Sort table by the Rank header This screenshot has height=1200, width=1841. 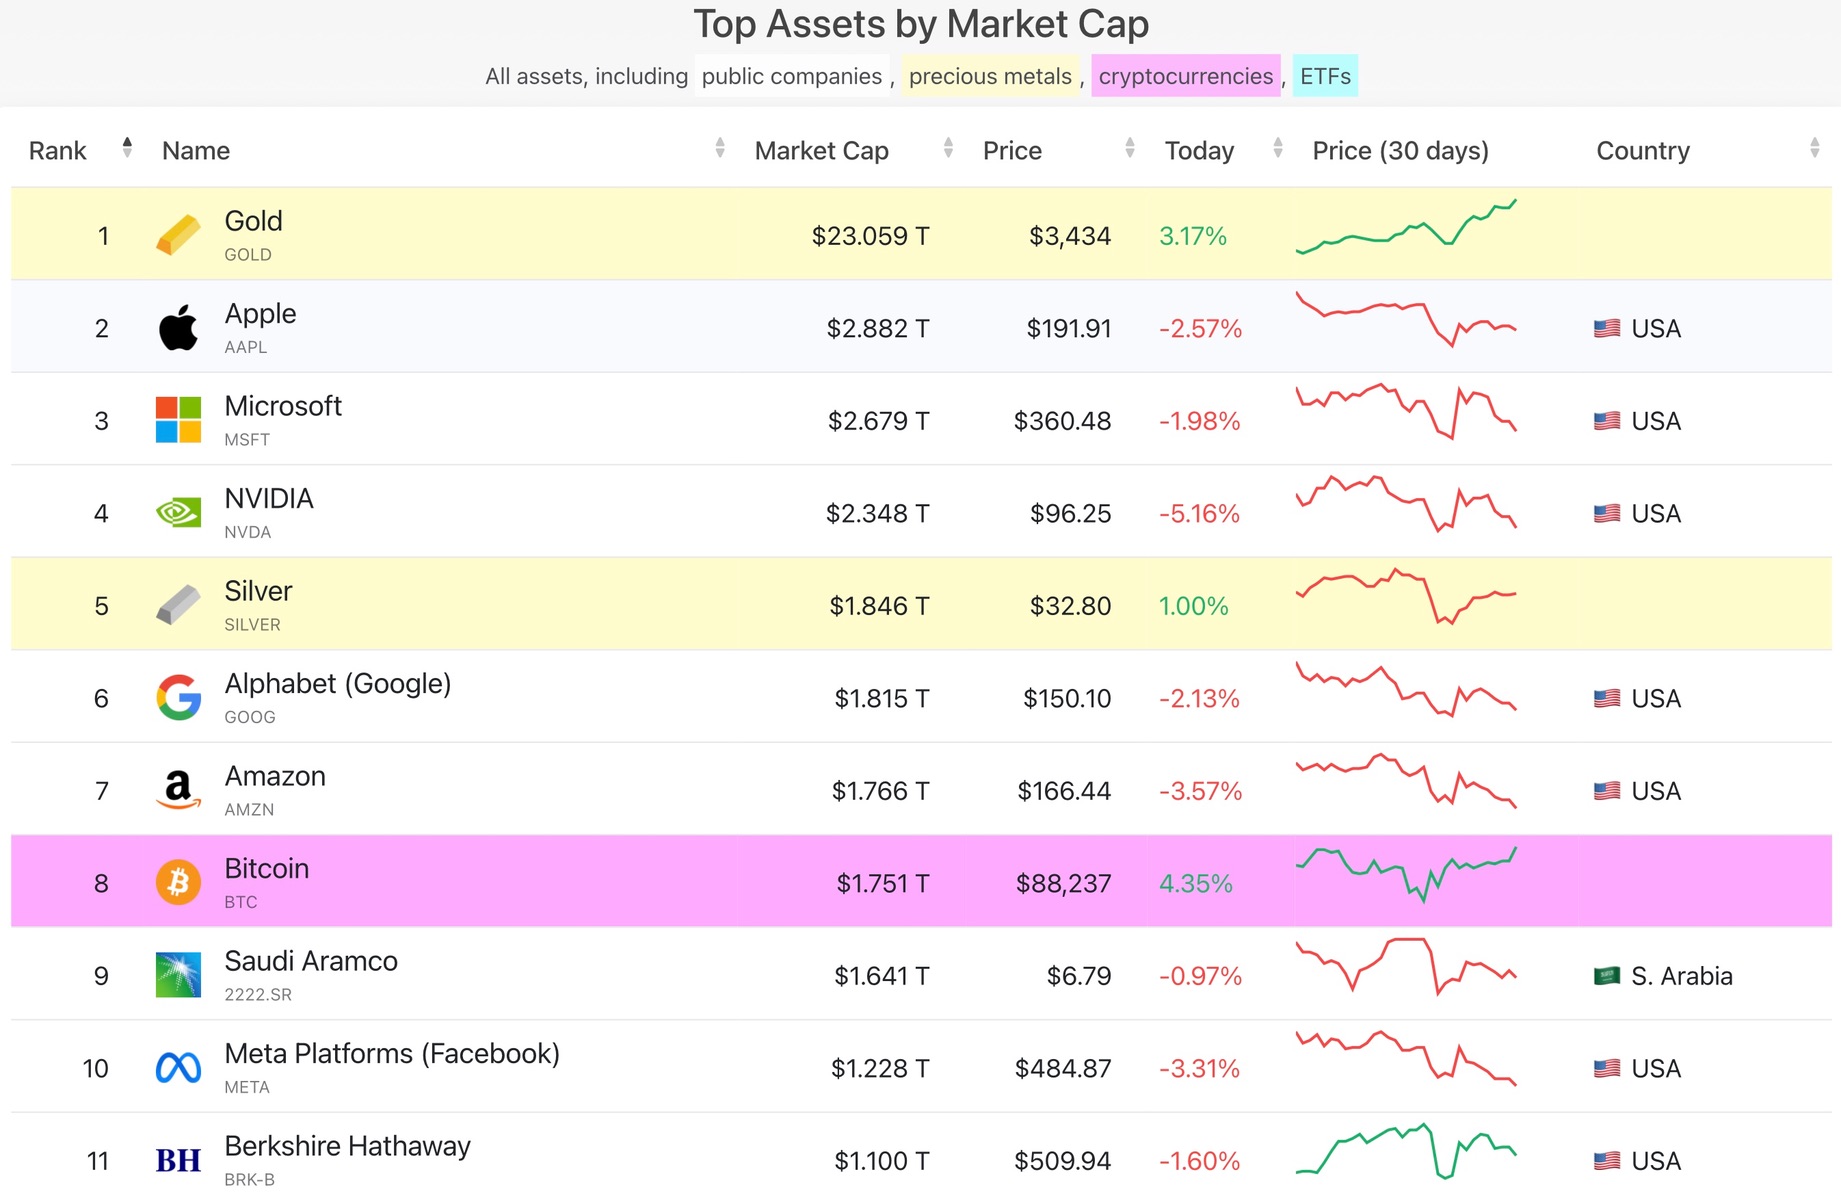58,151
